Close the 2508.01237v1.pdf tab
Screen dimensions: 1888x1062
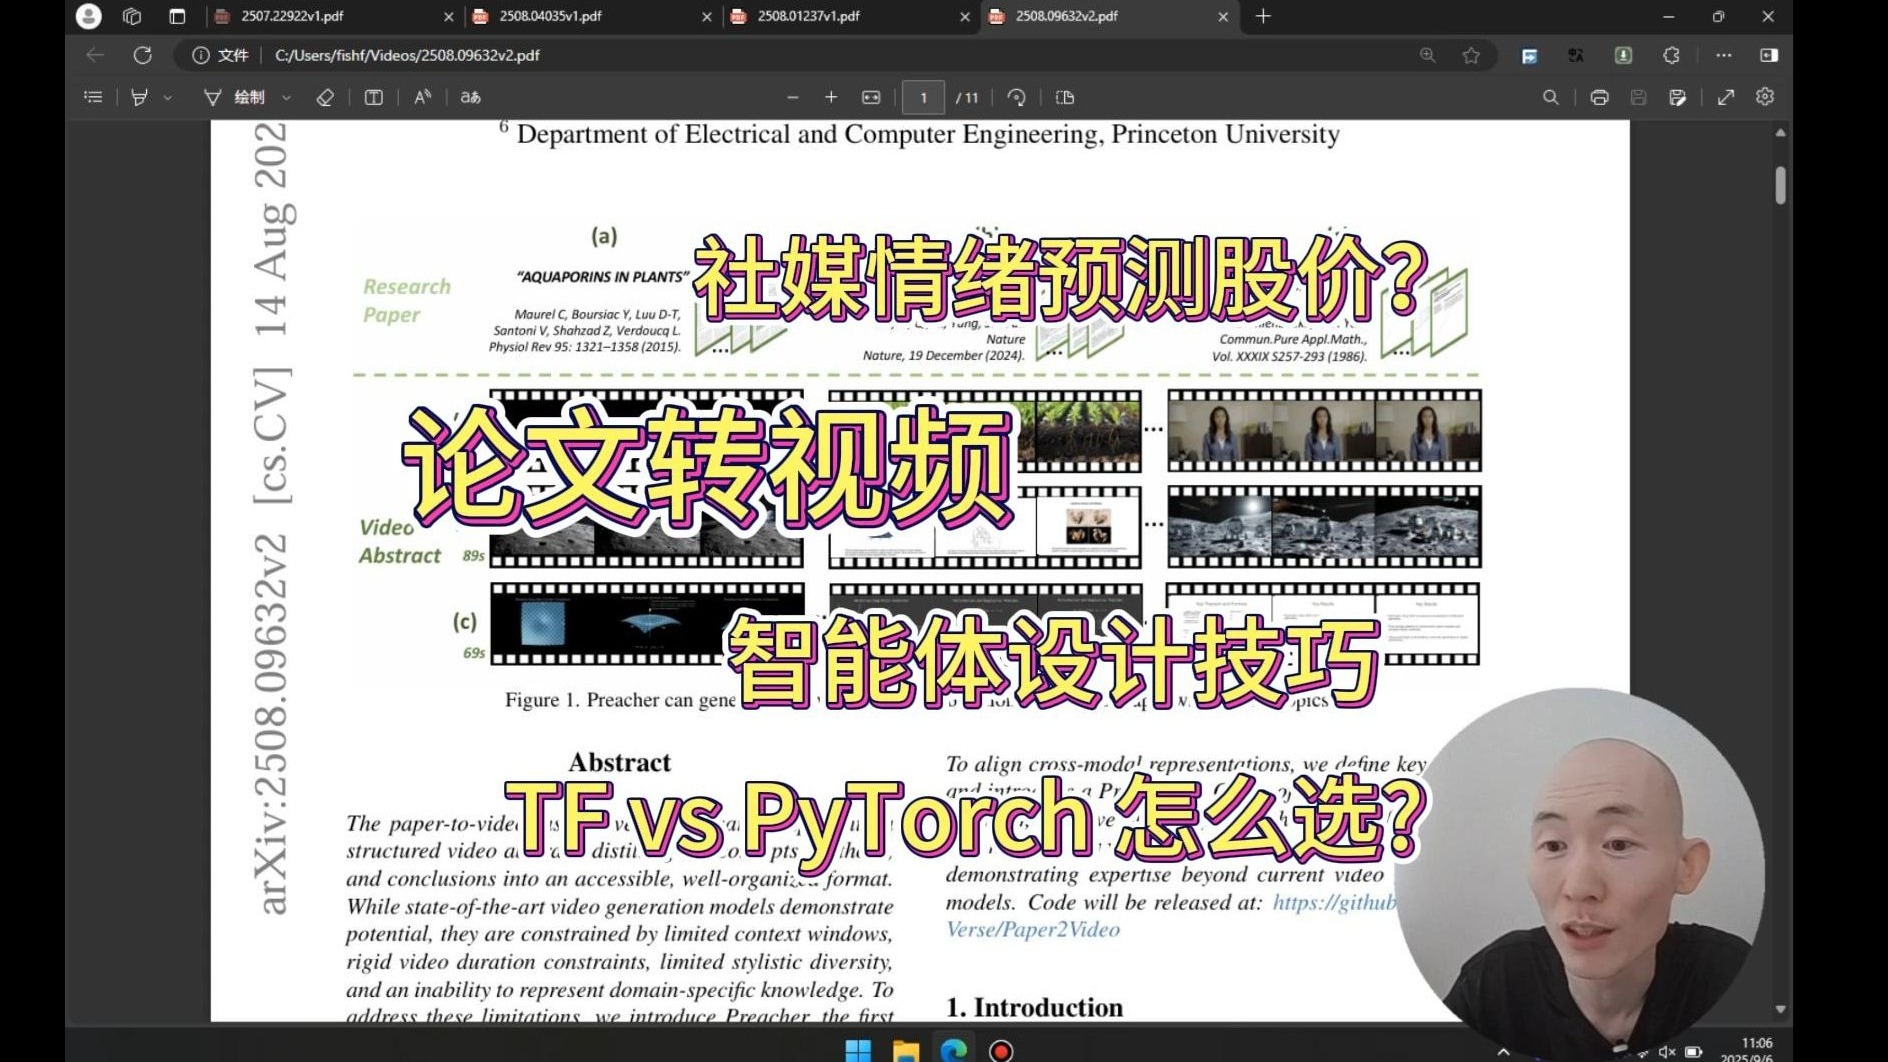click(965, 17)
